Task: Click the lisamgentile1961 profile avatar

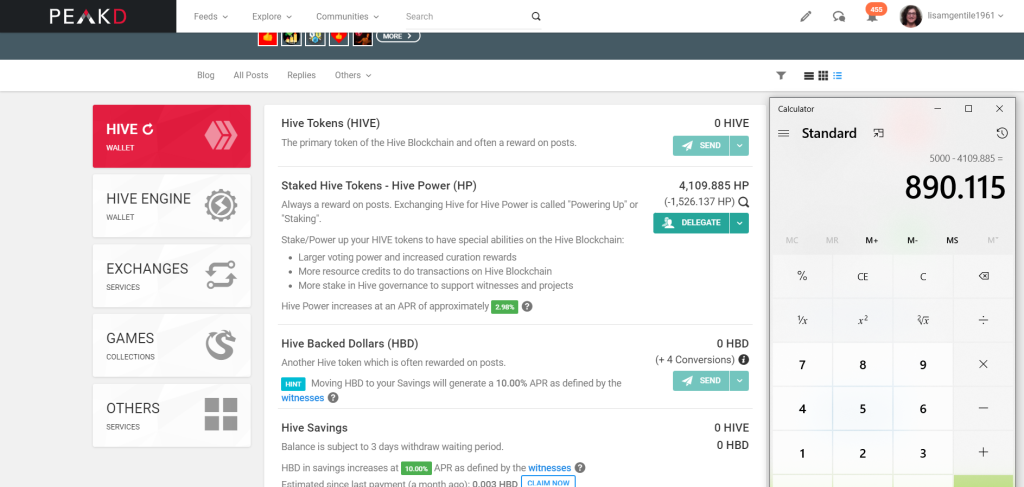Action: coord(910,16)
